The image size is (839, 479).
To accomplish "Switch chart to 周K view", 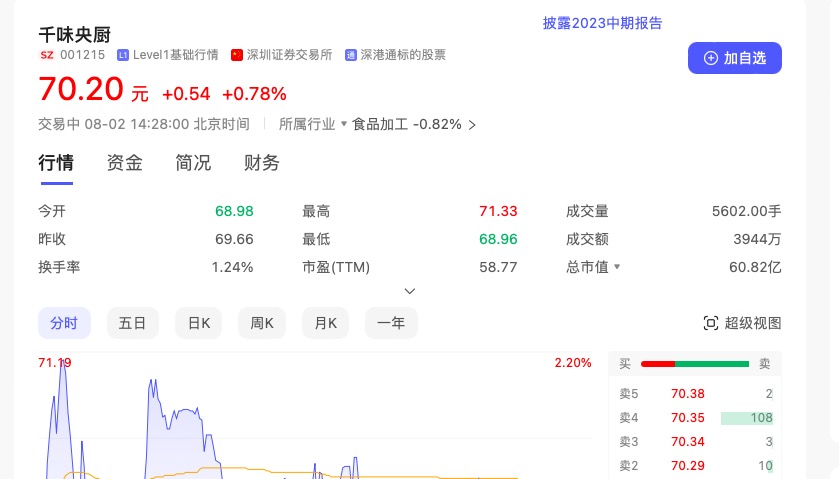I will 262,323.
